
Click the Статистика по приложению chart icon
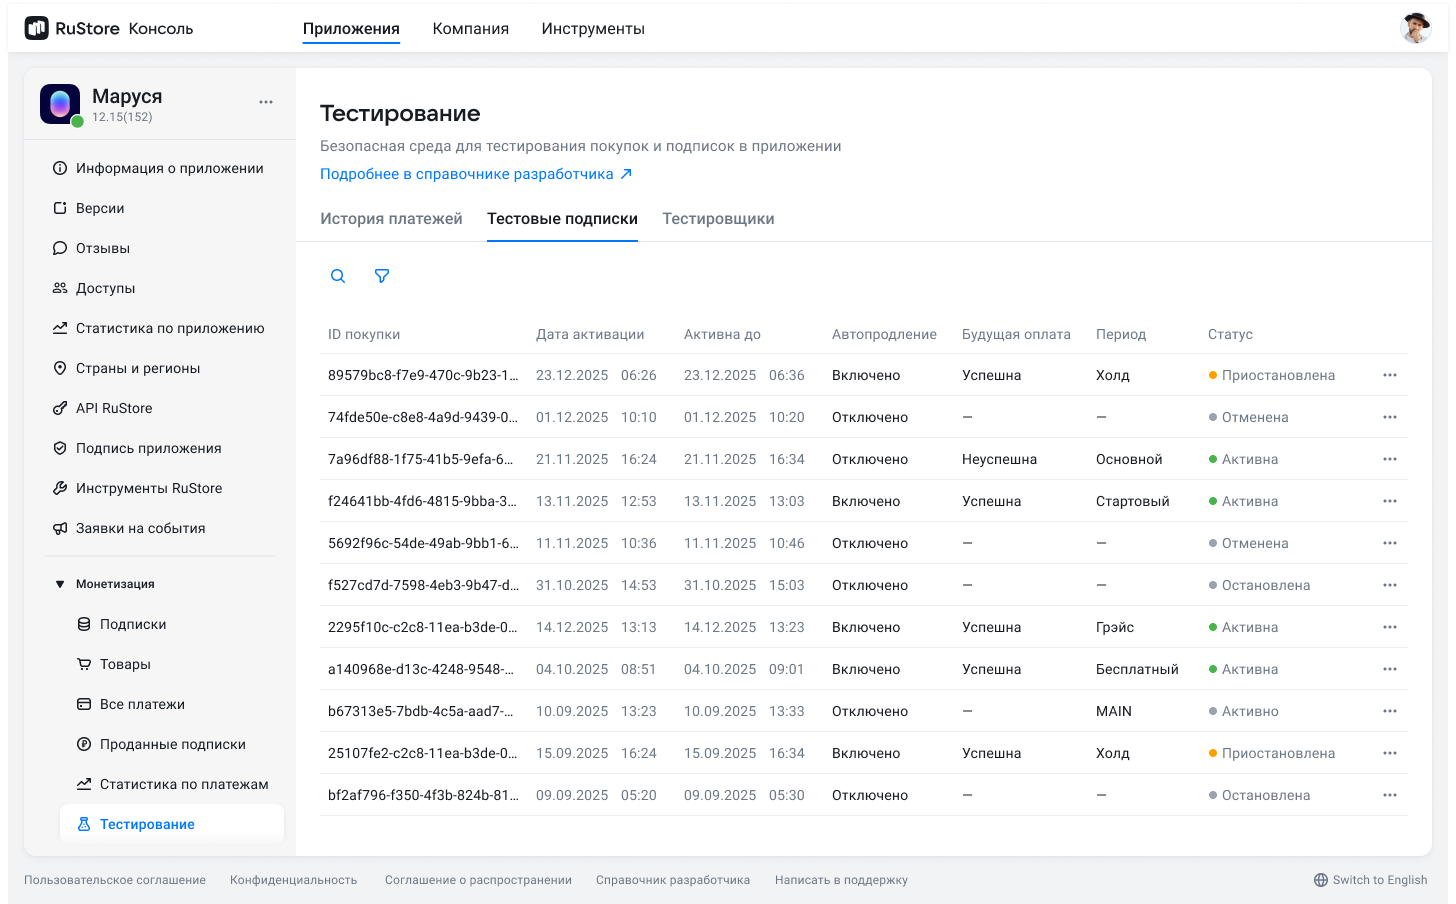click(x=62, y=328)
